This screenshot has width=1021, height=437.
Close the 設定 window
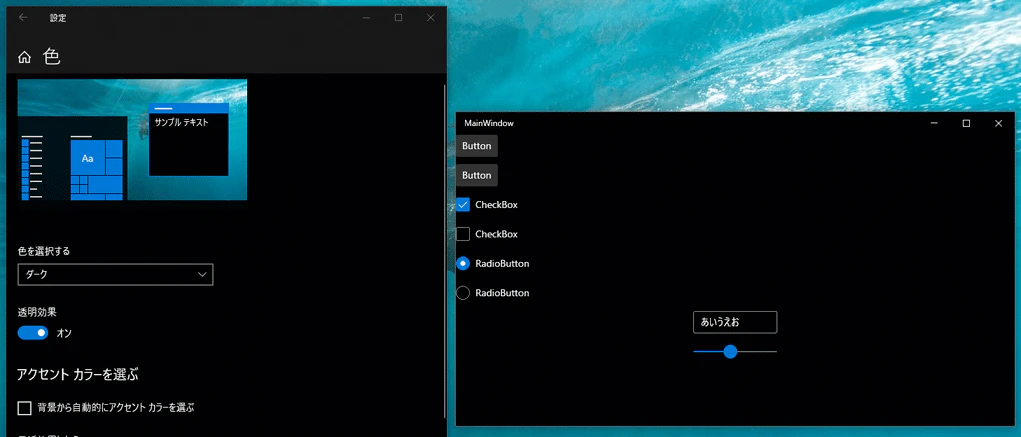(x=430, y=18)
